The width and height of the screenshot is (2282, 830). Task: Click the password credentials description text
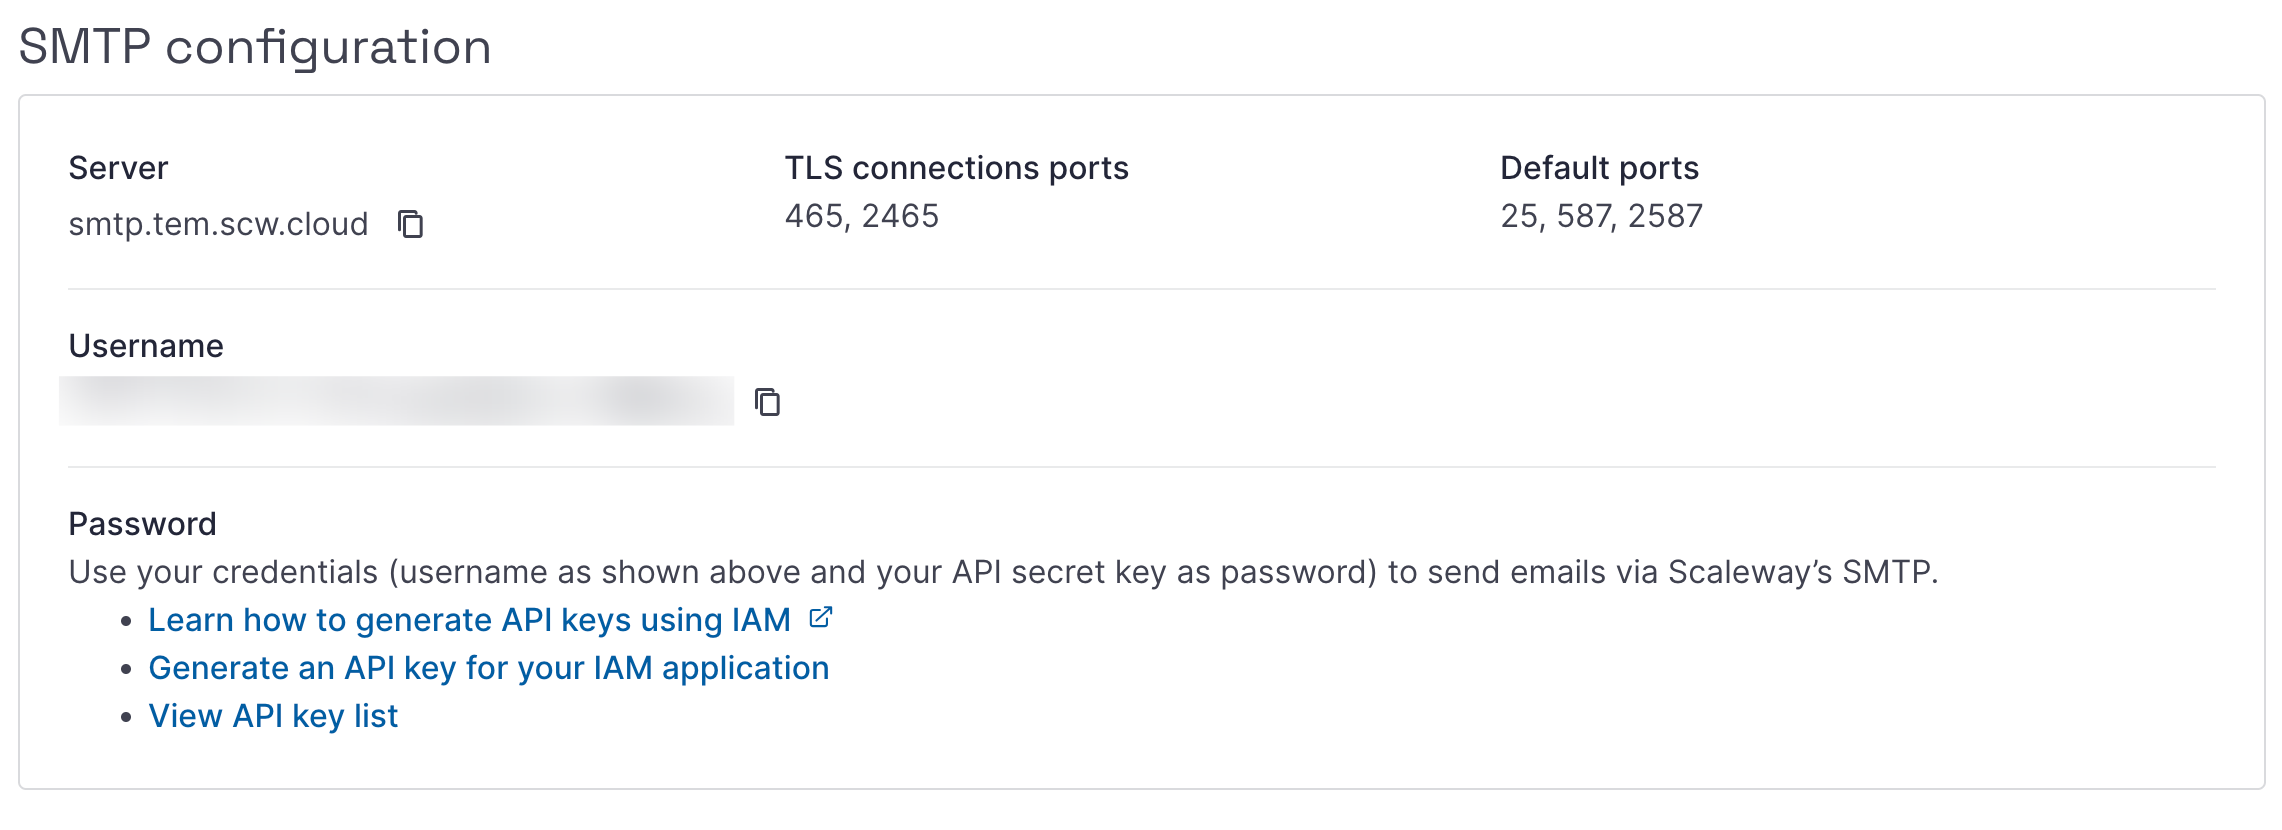[1003, 572]
